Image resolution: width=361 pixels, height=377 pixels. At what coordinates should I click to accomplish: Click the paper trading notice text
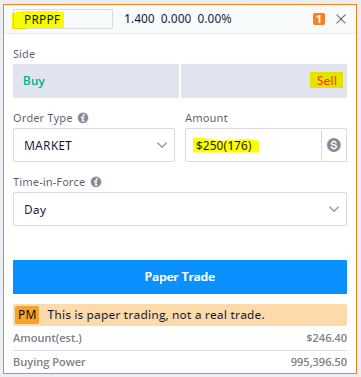(x=156, y=315)
